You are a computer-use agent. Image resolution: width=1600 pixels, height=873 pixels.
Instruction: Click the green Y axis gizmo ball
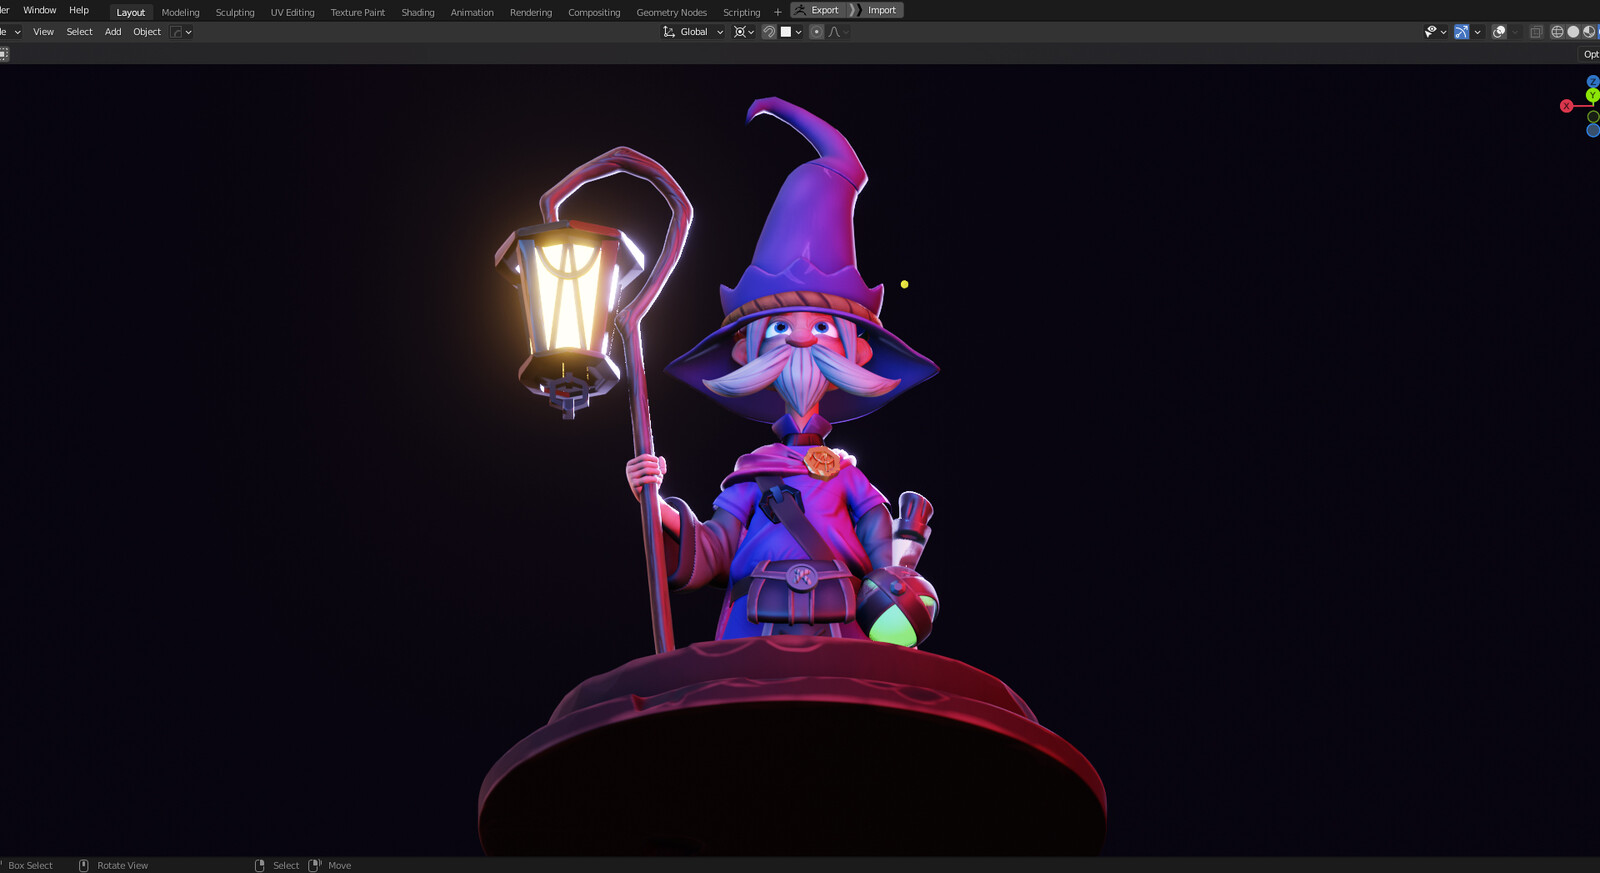pos(1593,95)
